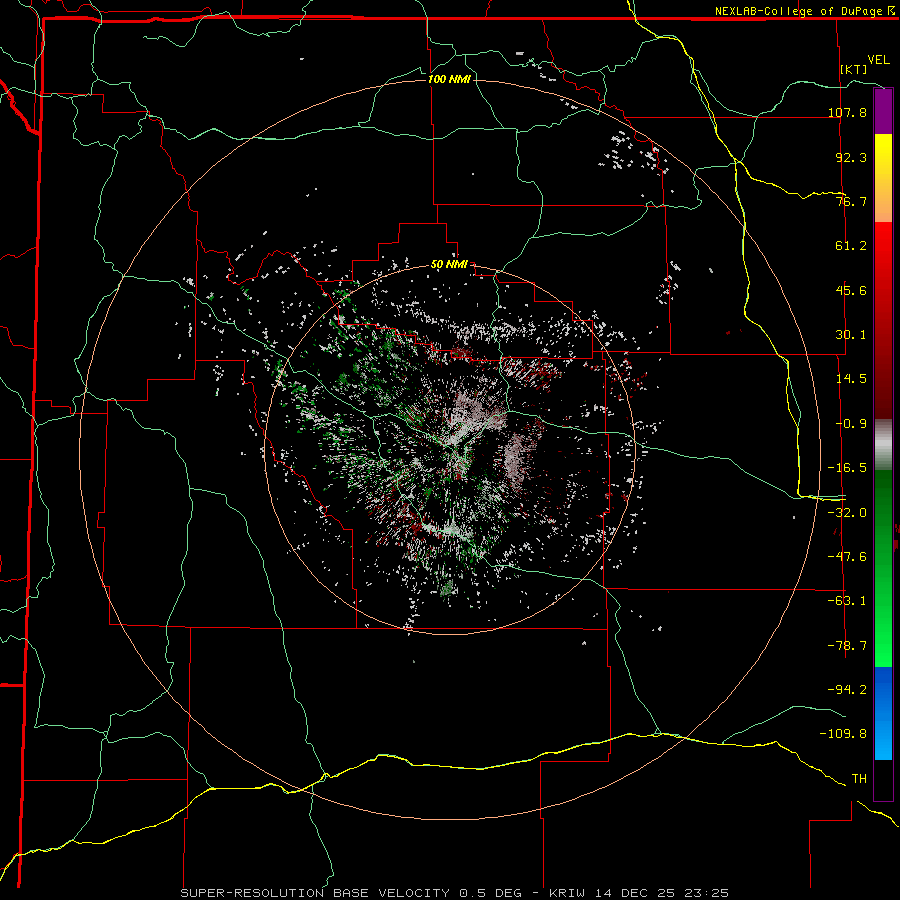Click the [KT] units label
The image size is (900, 900).
(854, 69)
